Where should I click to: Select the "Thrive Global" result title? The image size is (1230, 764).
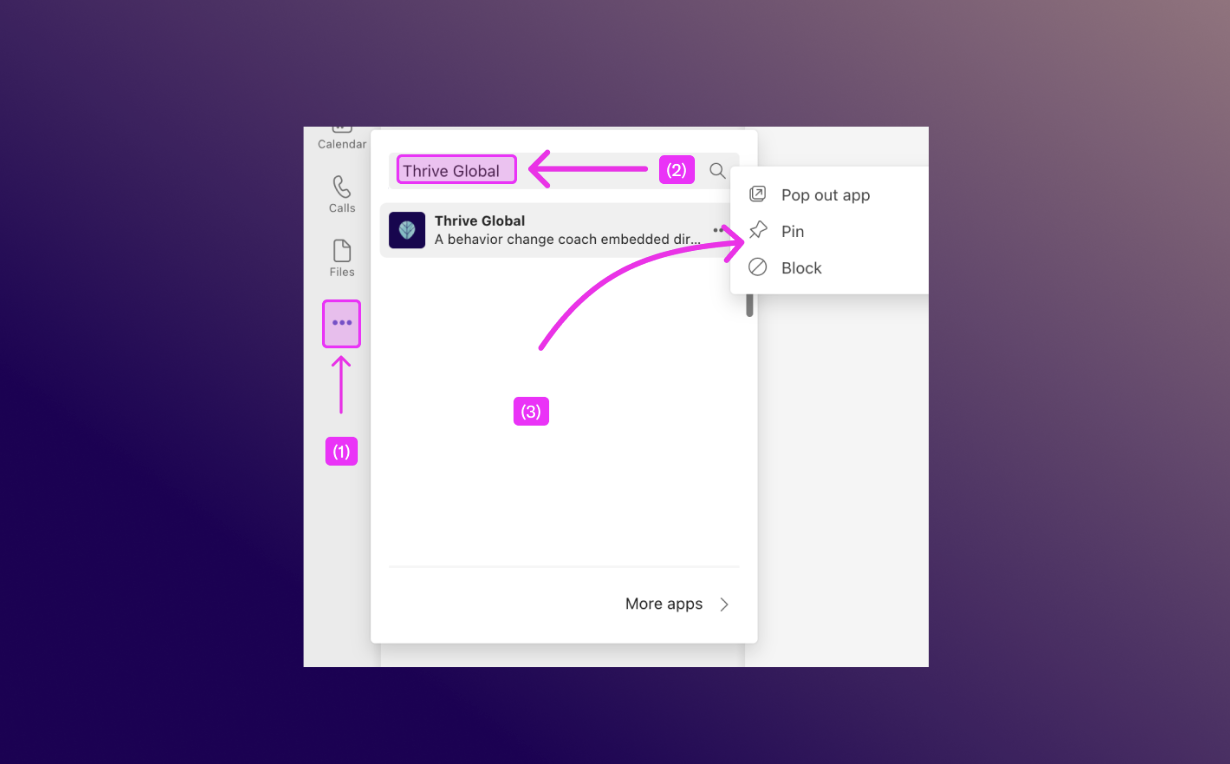(480, 221)
